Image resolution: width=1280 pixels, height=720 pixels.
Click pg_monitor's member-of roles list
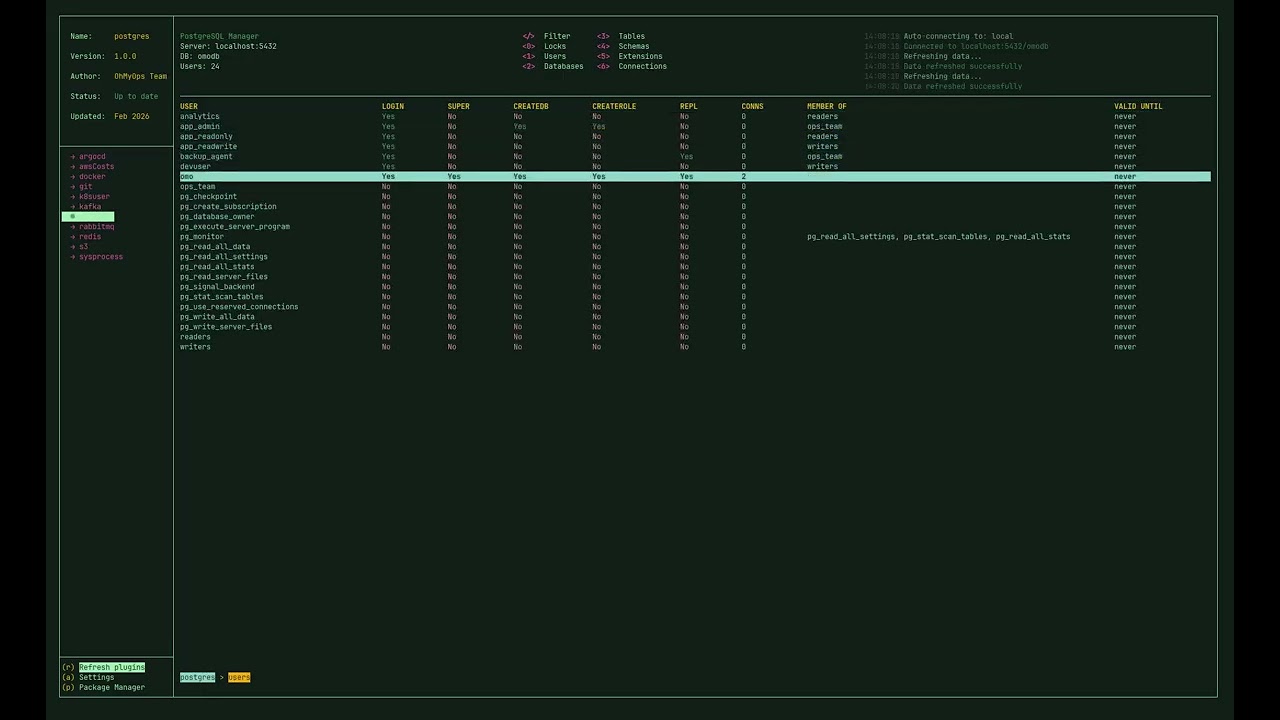click(x=939, y=237)
